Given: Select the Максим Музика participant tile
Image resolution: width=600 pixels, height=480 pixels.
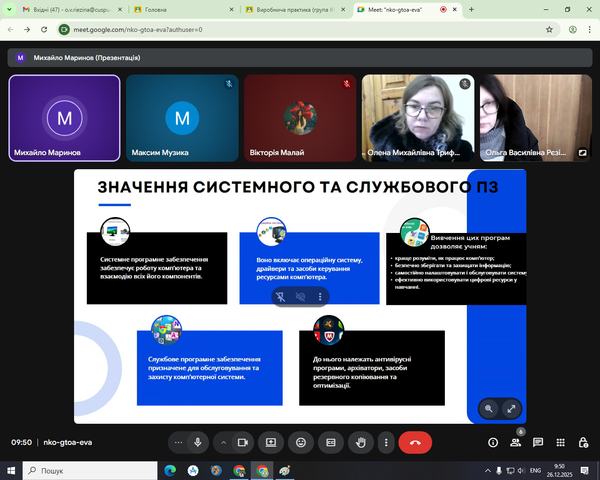Looking at the screenshot, I should coord(181,118).
